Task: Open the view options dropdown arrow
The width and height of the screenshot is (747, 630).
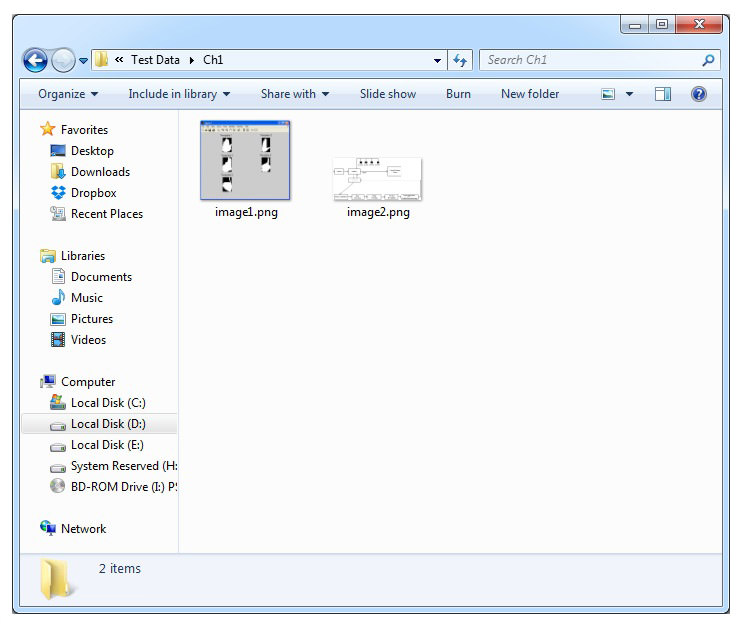Action: point(629,94)
